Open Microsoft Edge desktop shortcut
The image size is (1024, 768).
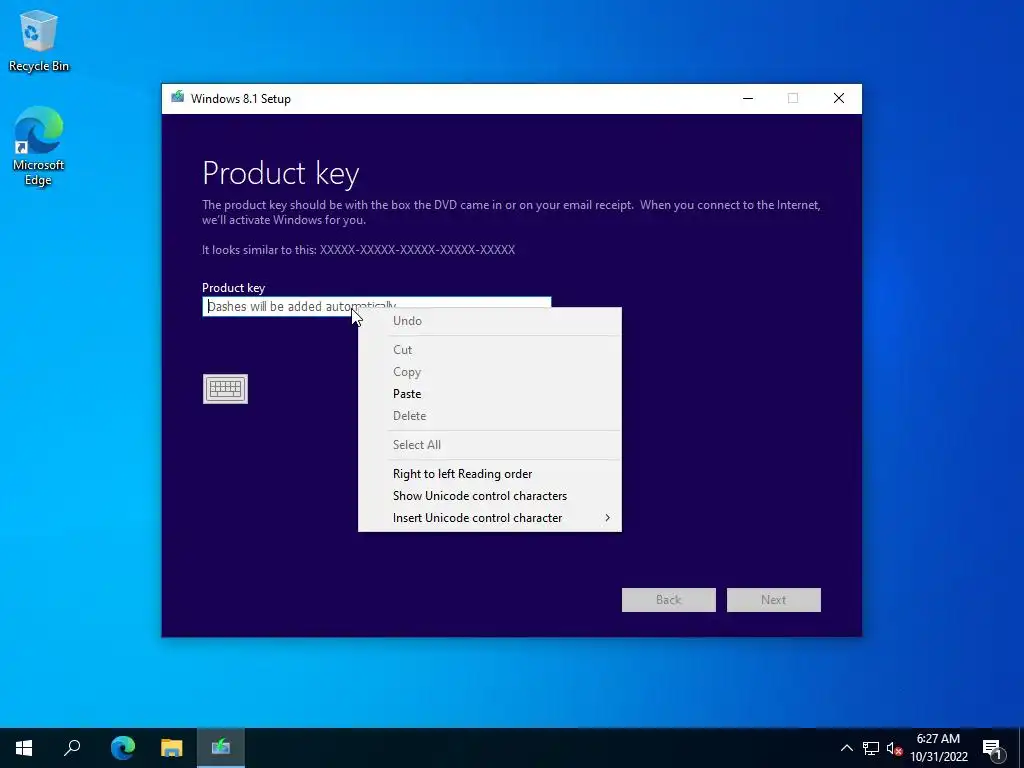tap(39, 146)
